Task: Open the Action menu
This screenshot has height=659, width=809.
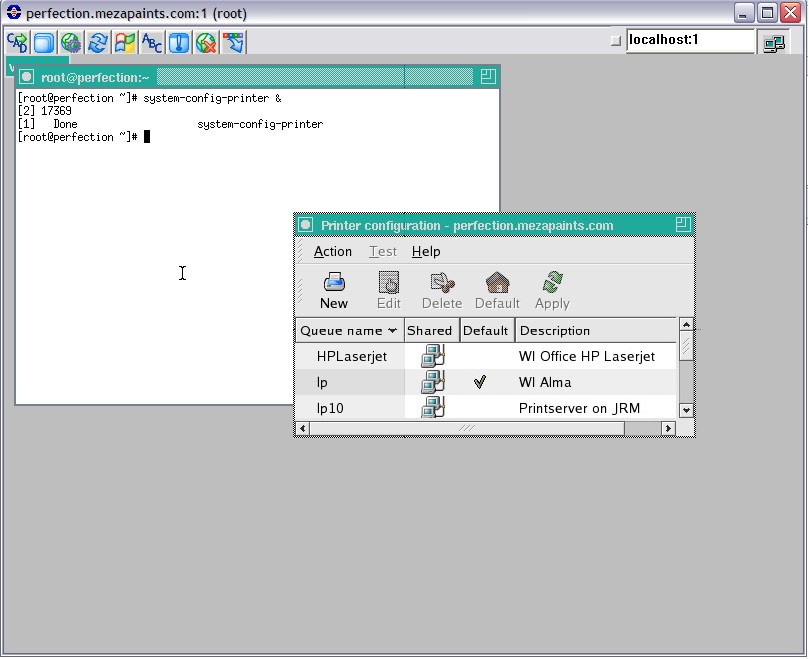Action: click(x=333, y=251)
